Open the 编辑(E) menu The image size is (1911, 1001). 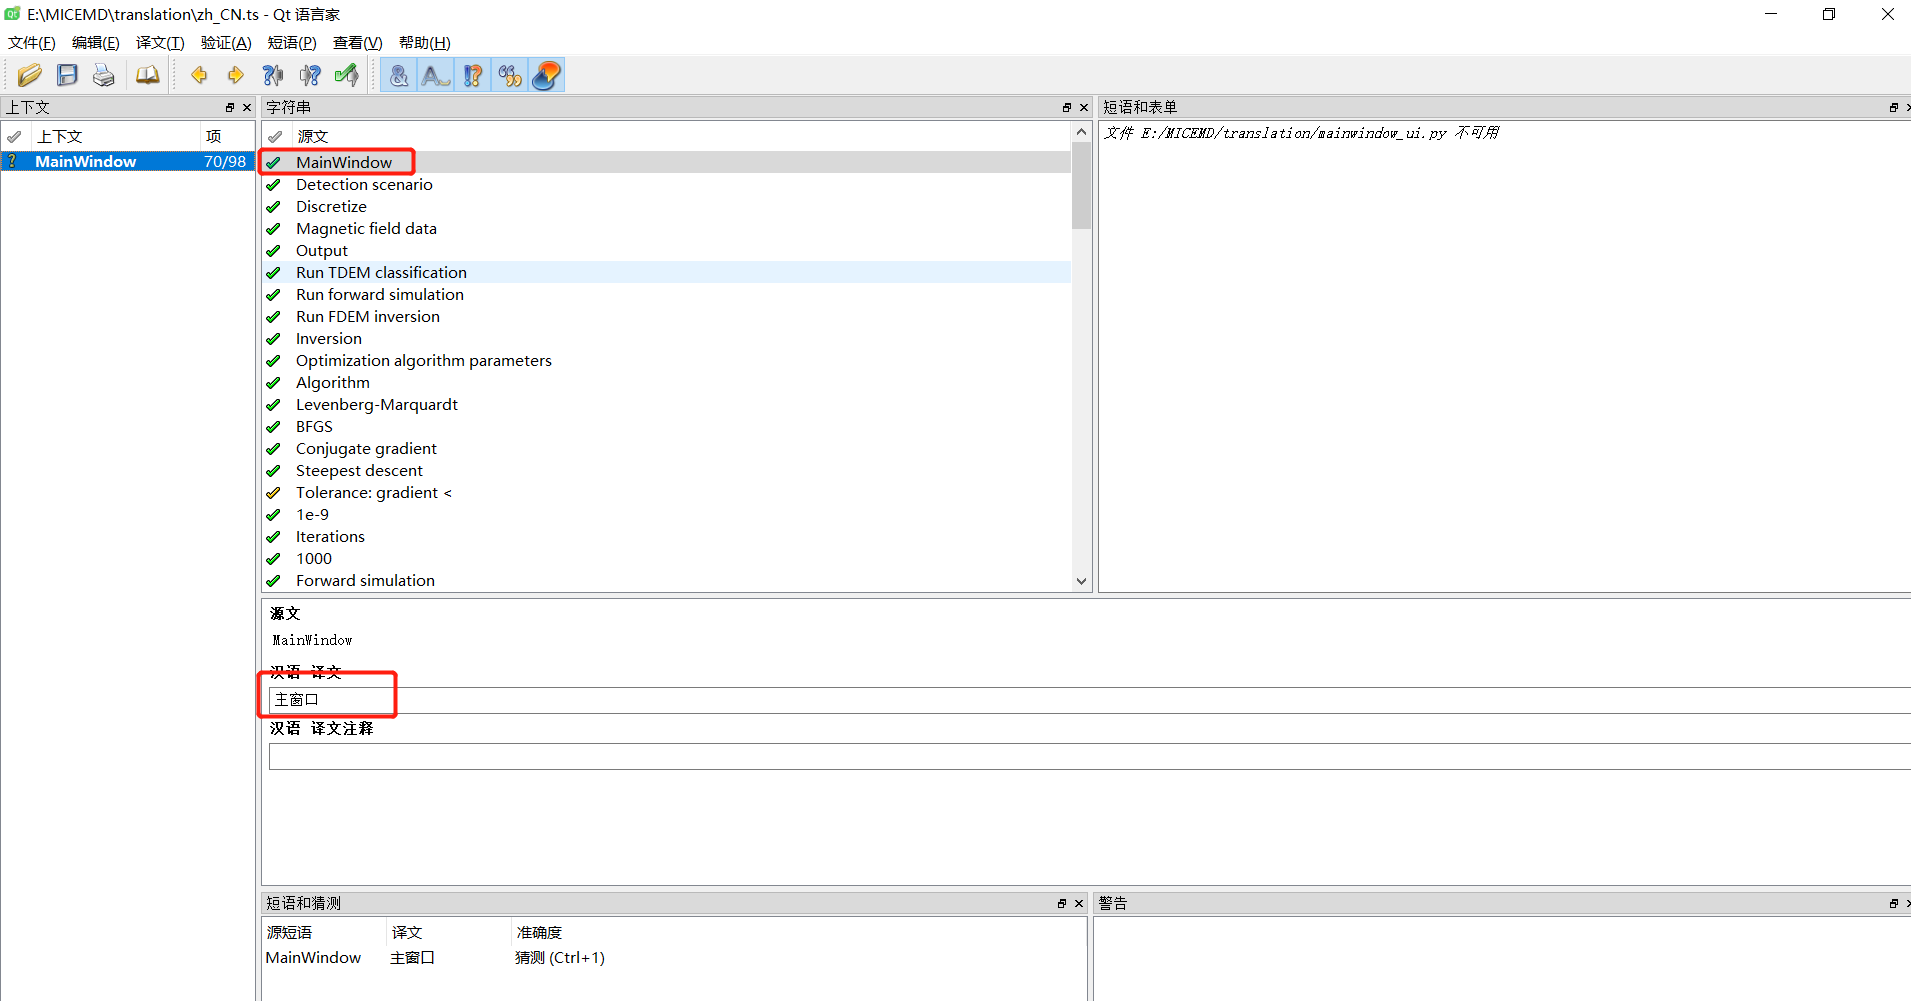96,43
